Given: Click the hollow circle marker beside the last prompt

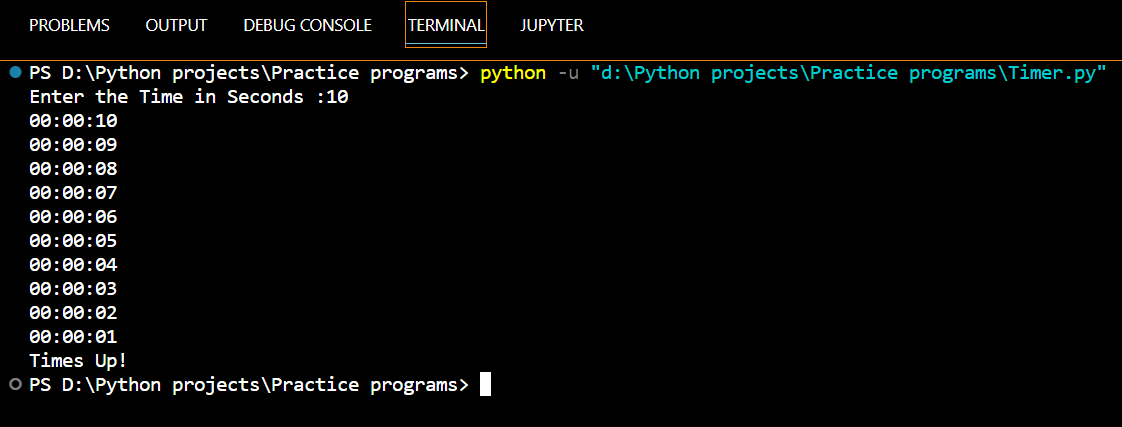Looking at the screenshot, I should coord(16,385).
